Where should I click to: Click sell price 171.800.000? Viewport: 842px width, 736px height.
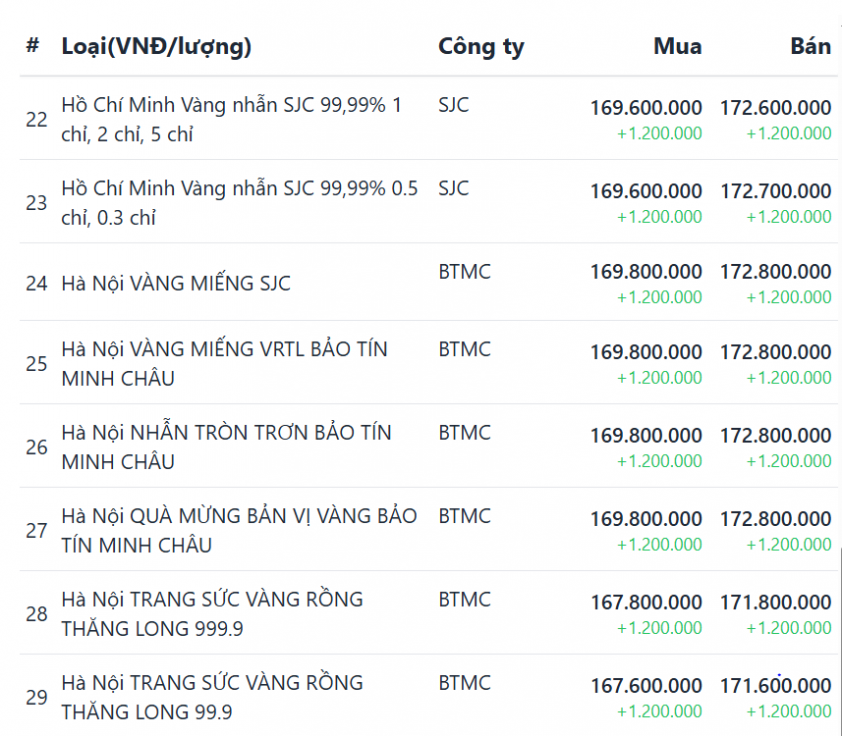(775, 602)
